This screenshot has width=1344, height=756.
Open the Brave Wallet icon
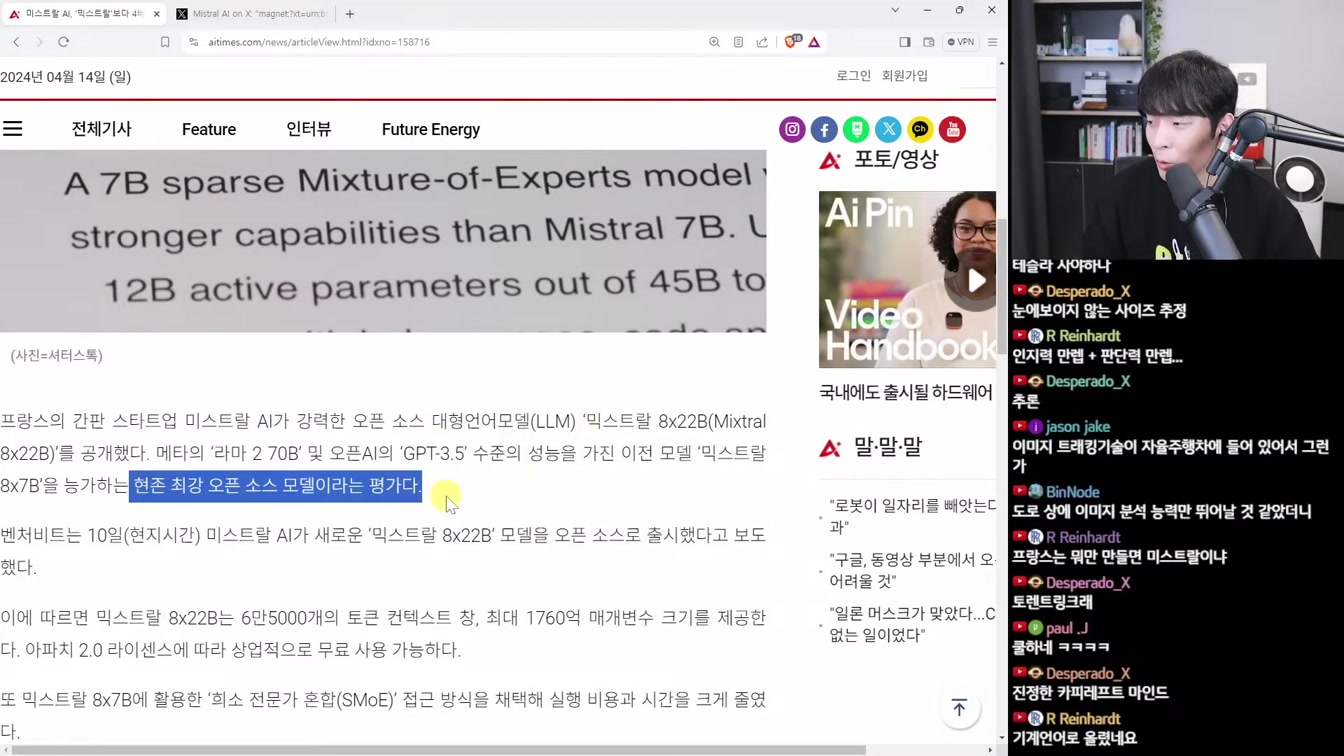pos(929,42)
